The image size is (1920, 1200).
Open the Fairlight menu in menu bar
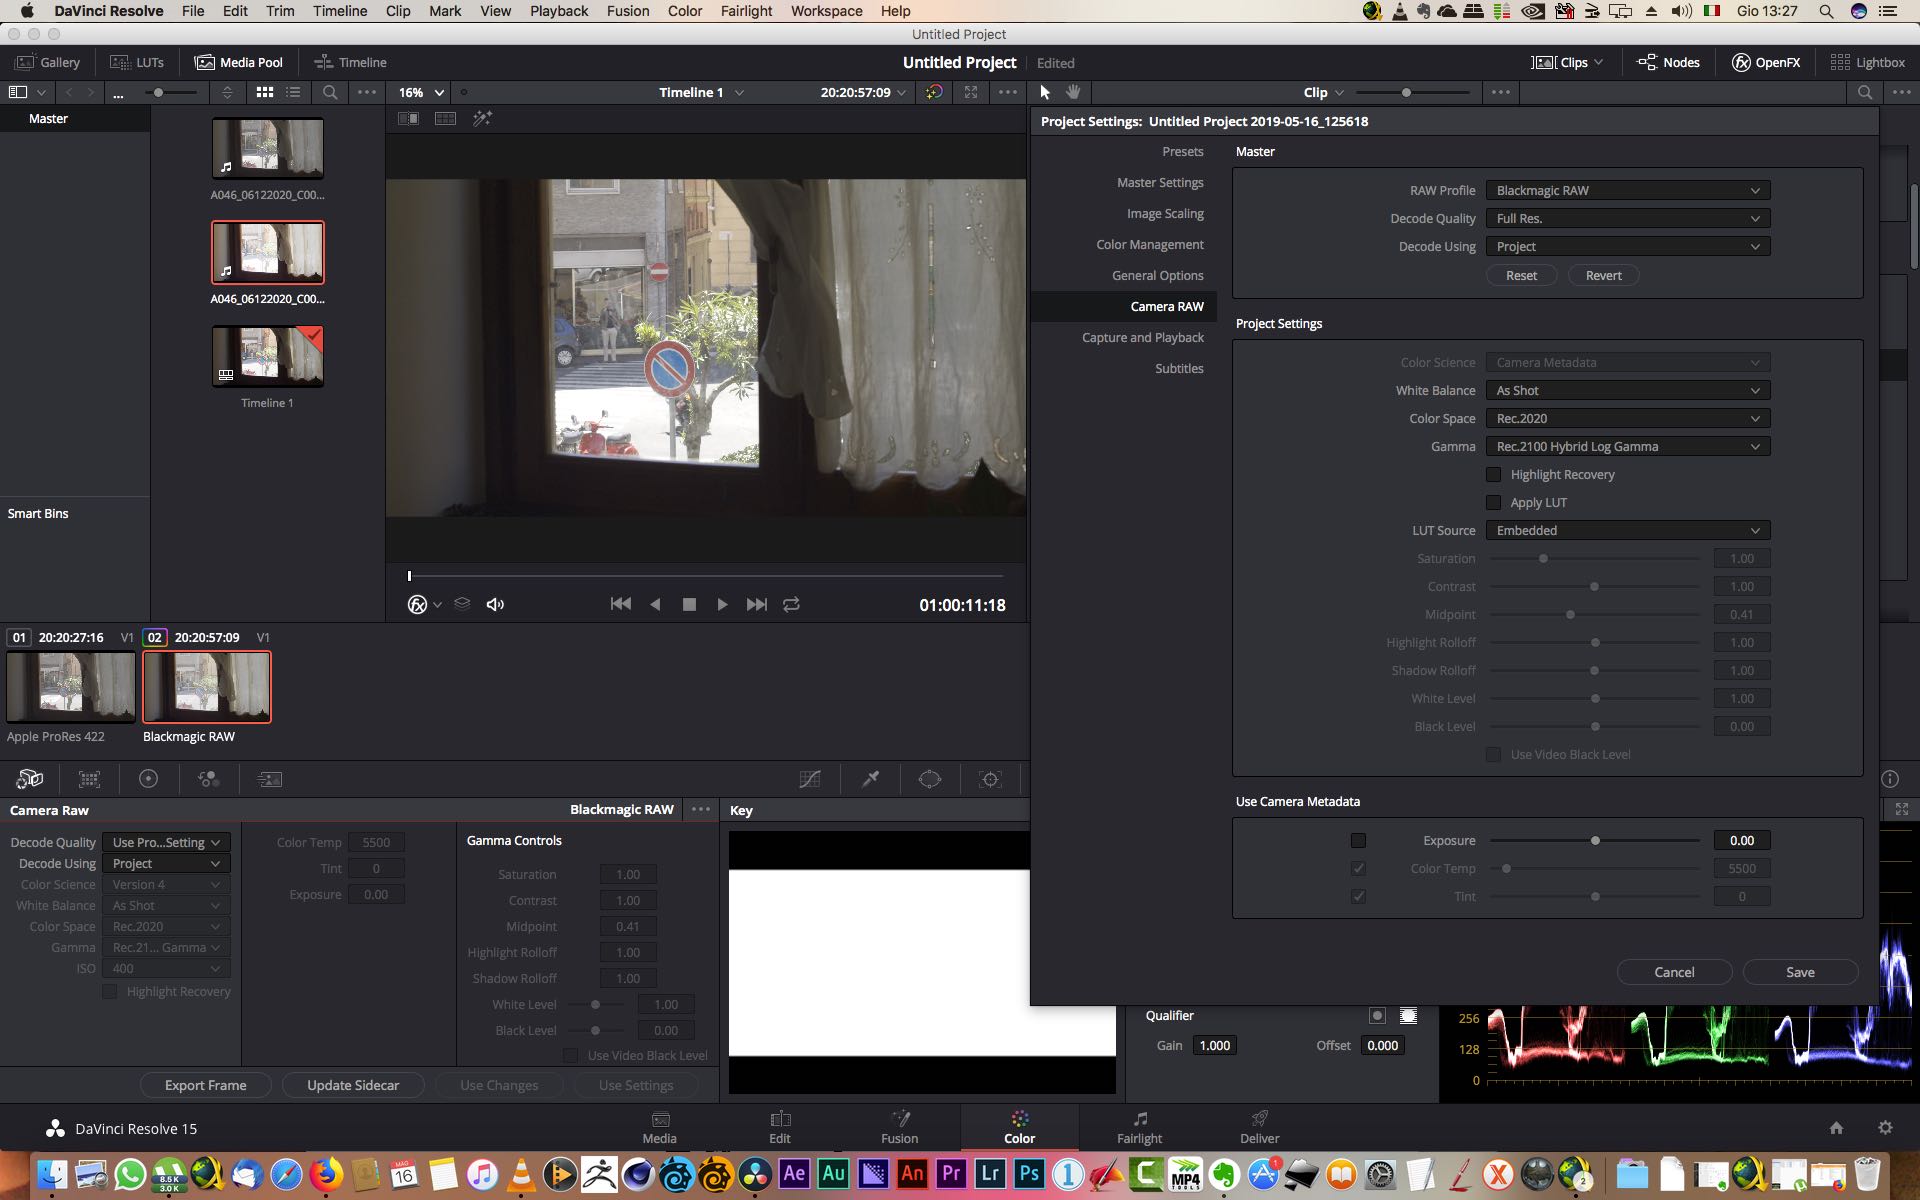coord(746,11)
